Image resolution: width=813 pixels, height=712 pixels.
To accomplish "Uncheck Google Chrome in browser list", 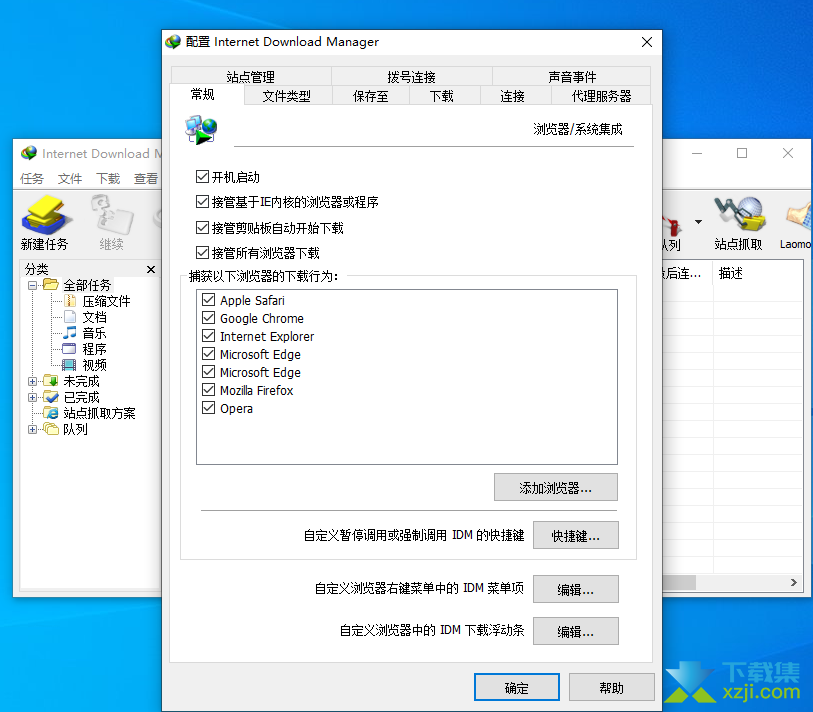I will pyautogui.click(x=208, y=318).
